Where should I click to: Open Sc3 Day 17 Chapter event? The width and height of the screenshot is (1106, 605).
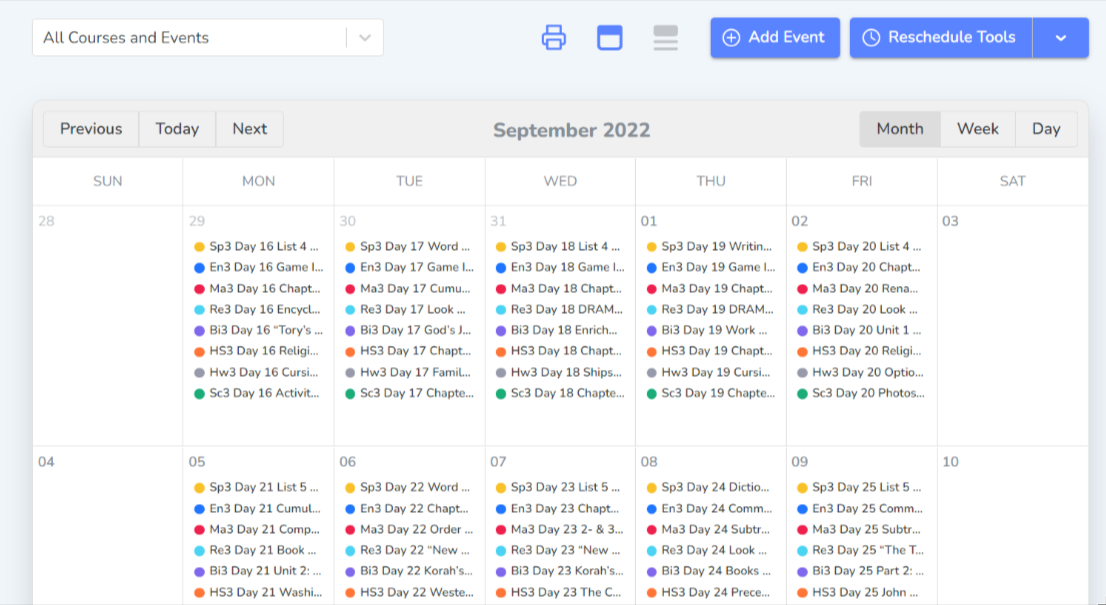[x=408, y=393]
